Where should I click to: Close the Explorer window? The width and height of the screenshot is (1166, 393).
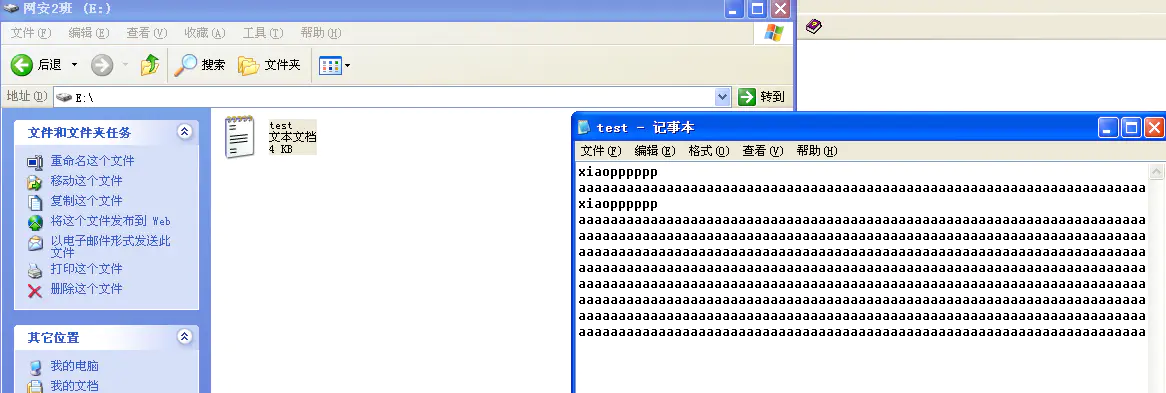[780, 9]
